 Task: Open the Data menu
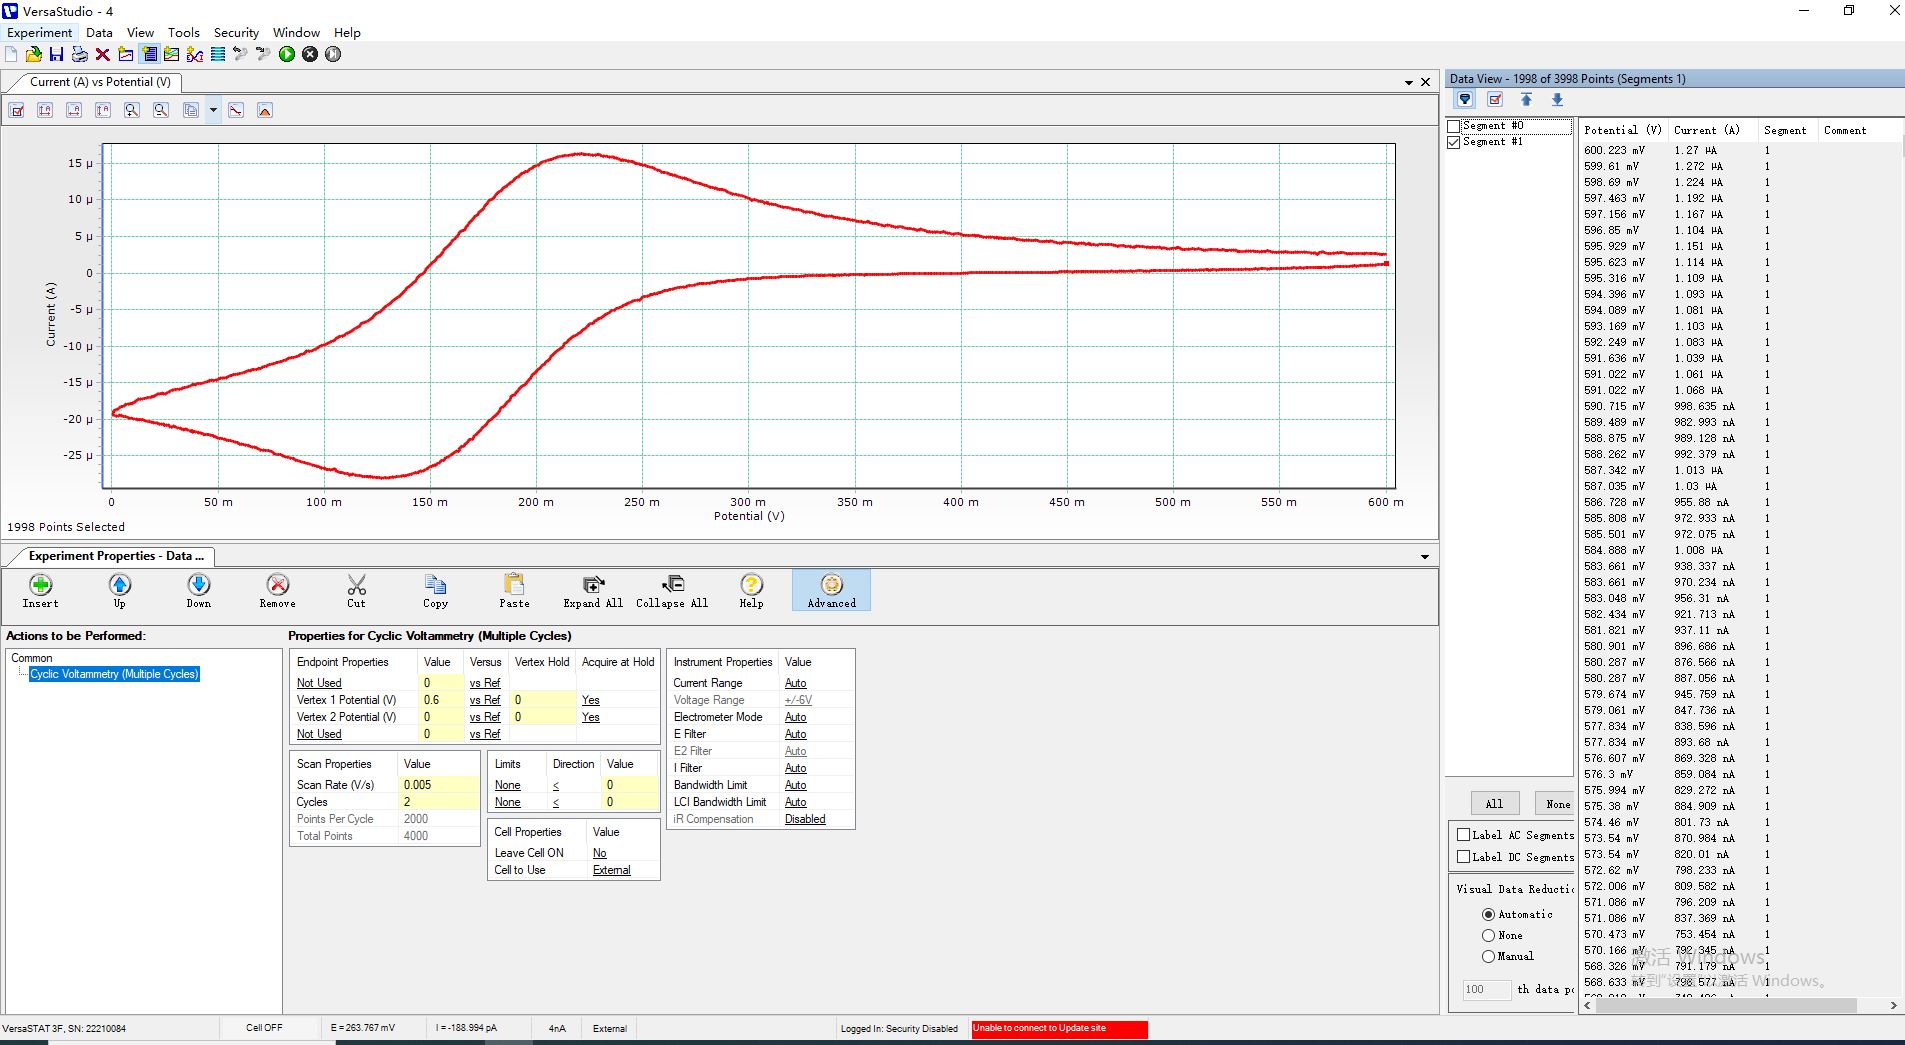tap(99, 32)
